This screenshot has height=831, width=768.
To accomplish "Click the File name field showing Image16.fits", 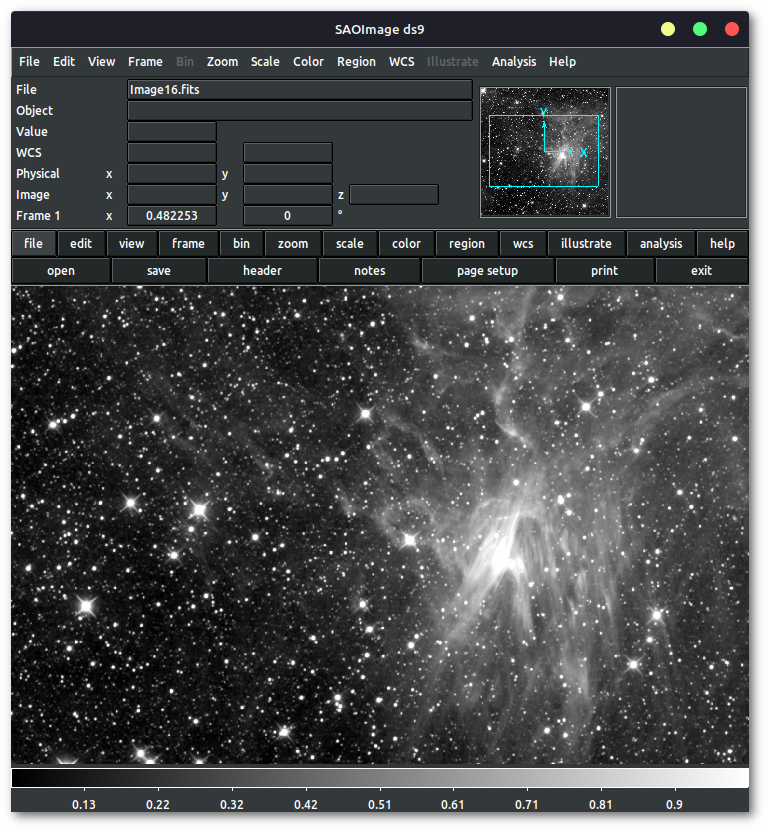I will point(300,90).
